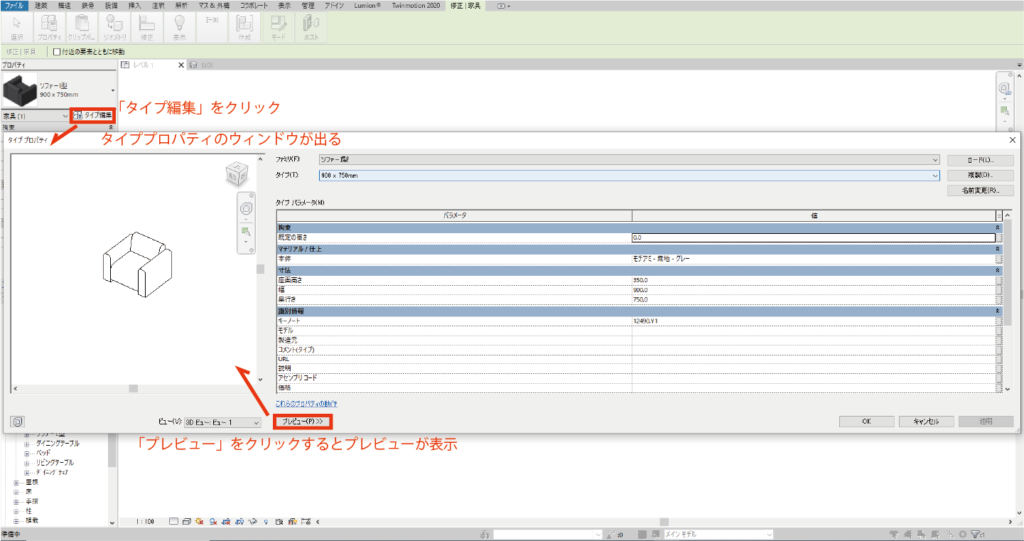1024x541 pixels.
Task: Expand the 床 node in project browser
Action: click(x=16, y=492)
